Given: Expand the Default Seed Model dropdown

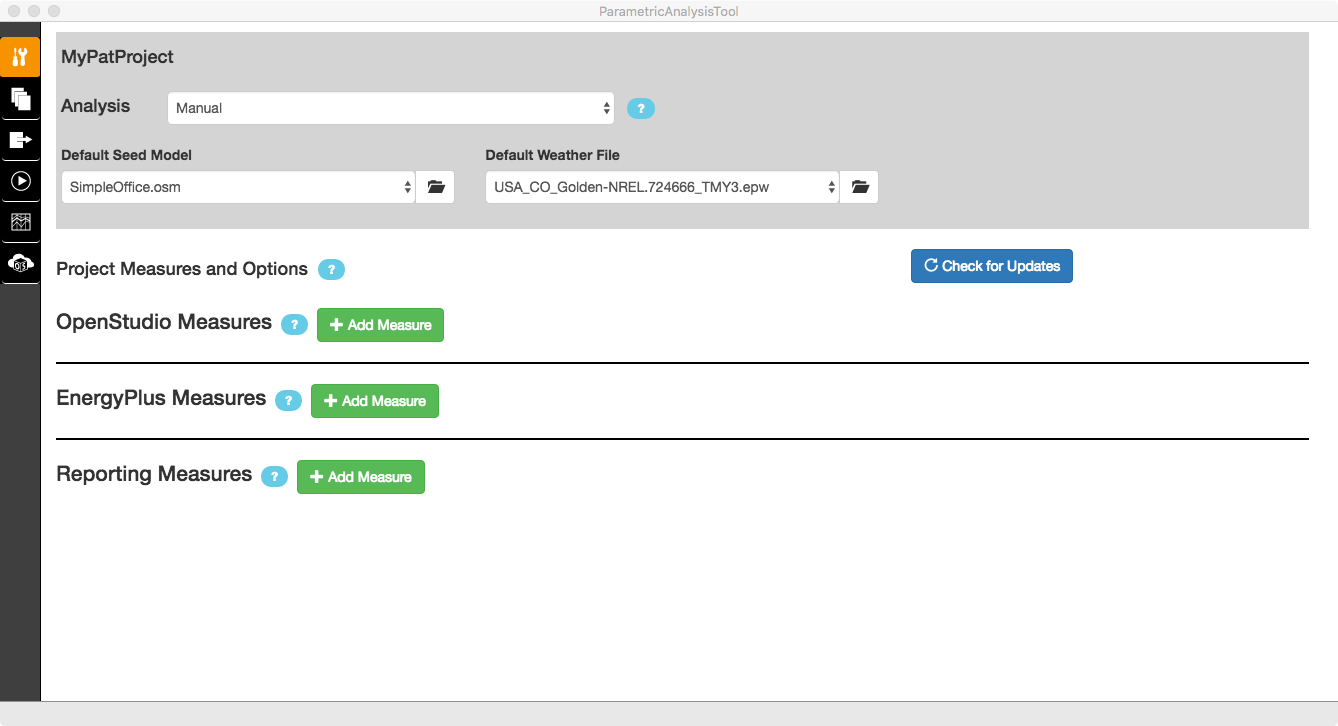Looking at the screenshot, I should [x=237, y=186].
